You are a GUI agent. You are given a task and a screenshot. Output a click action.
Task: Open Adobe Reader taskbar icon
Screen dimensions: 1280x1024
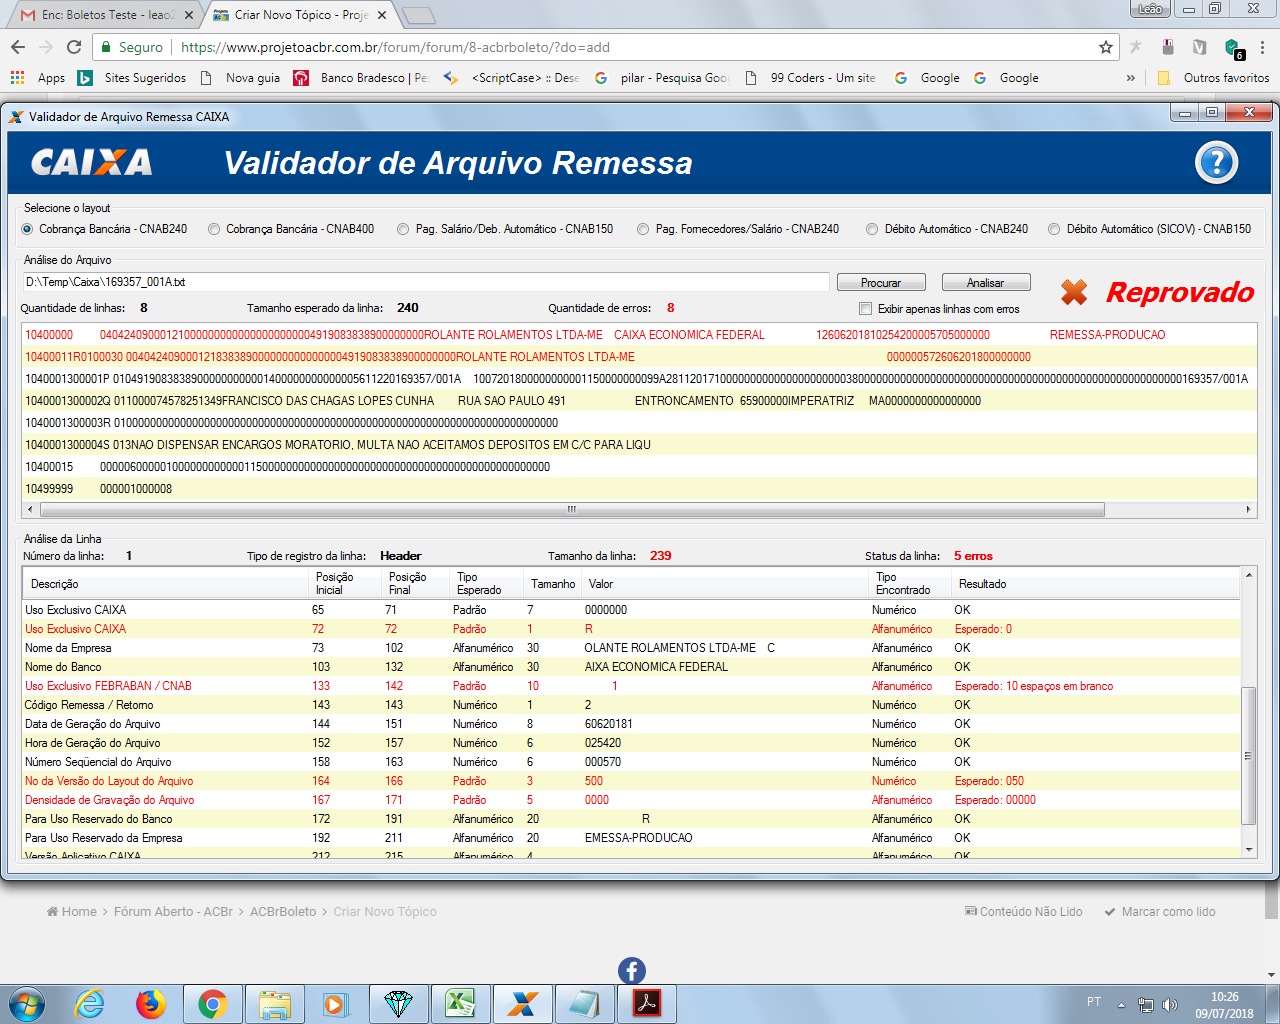tap(647, 1004)
